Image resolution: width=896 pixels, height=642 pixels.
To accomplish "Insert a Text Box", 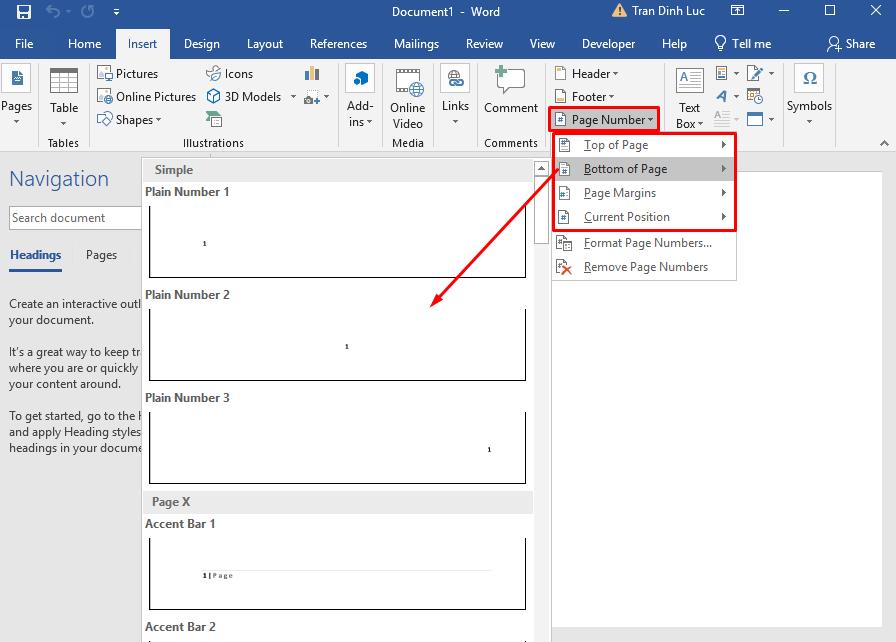I will pos(689,98).
